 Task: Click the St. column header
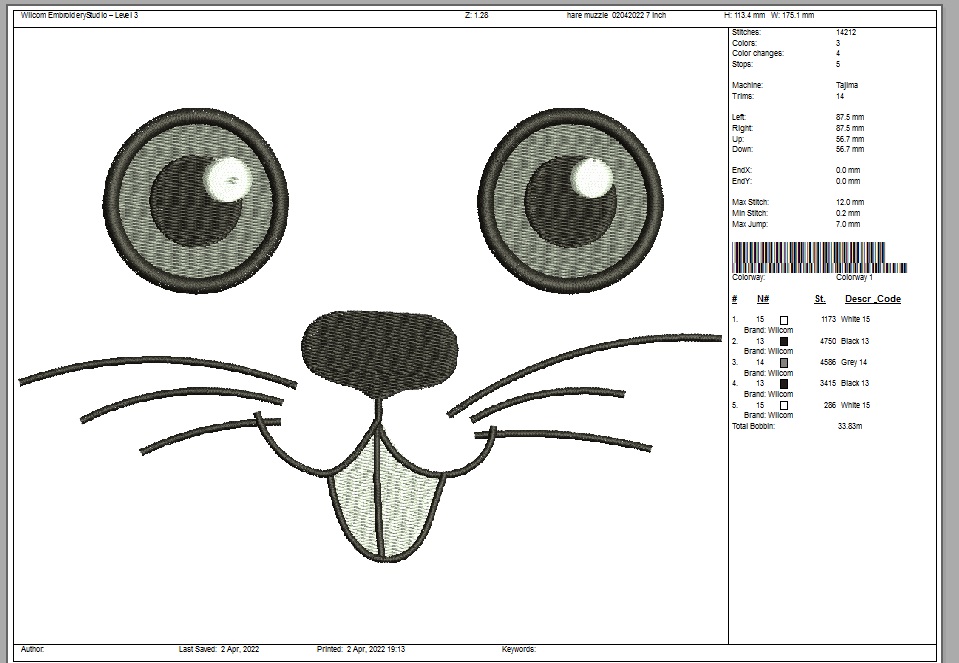[820, 299]
